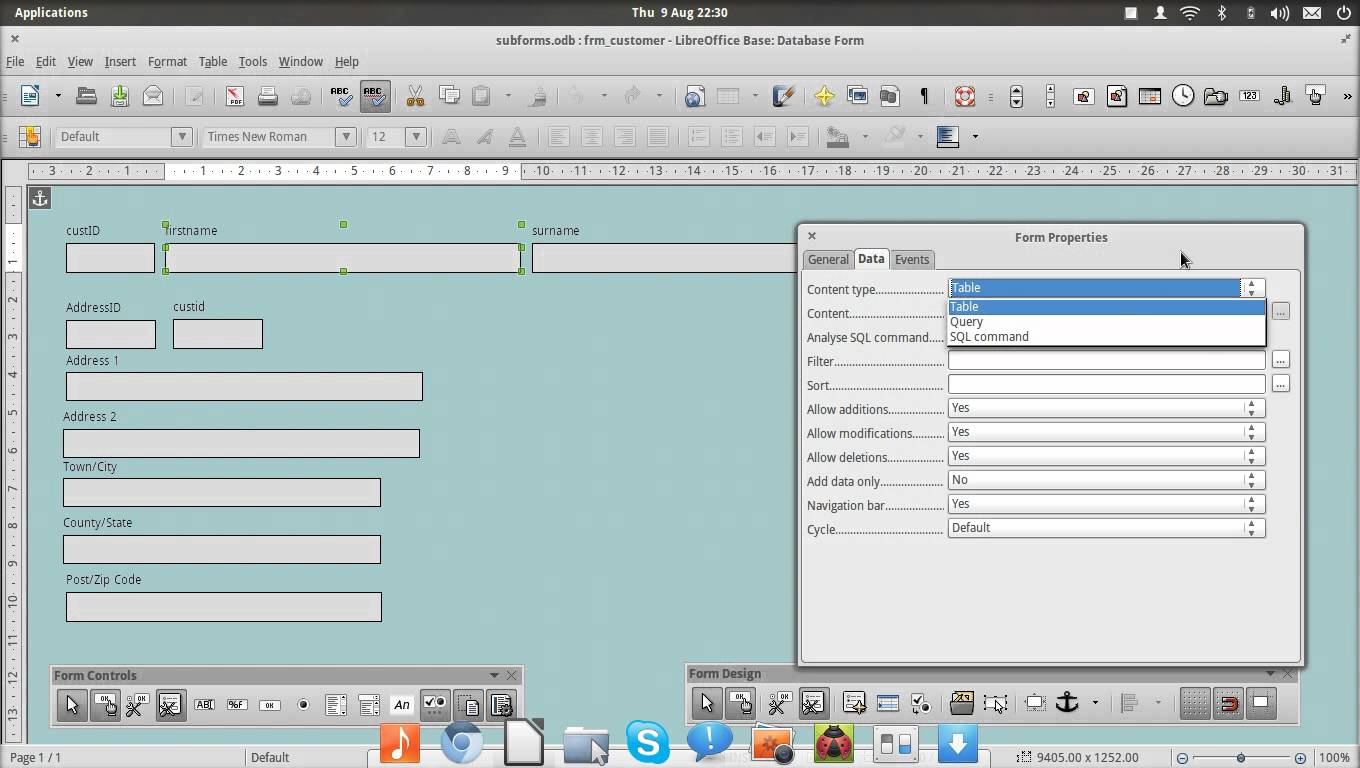Click the ellipsis button beside Sort
Viewport: 1360px width, 768px height.
pyautogui.click(x=1281, y=384)
